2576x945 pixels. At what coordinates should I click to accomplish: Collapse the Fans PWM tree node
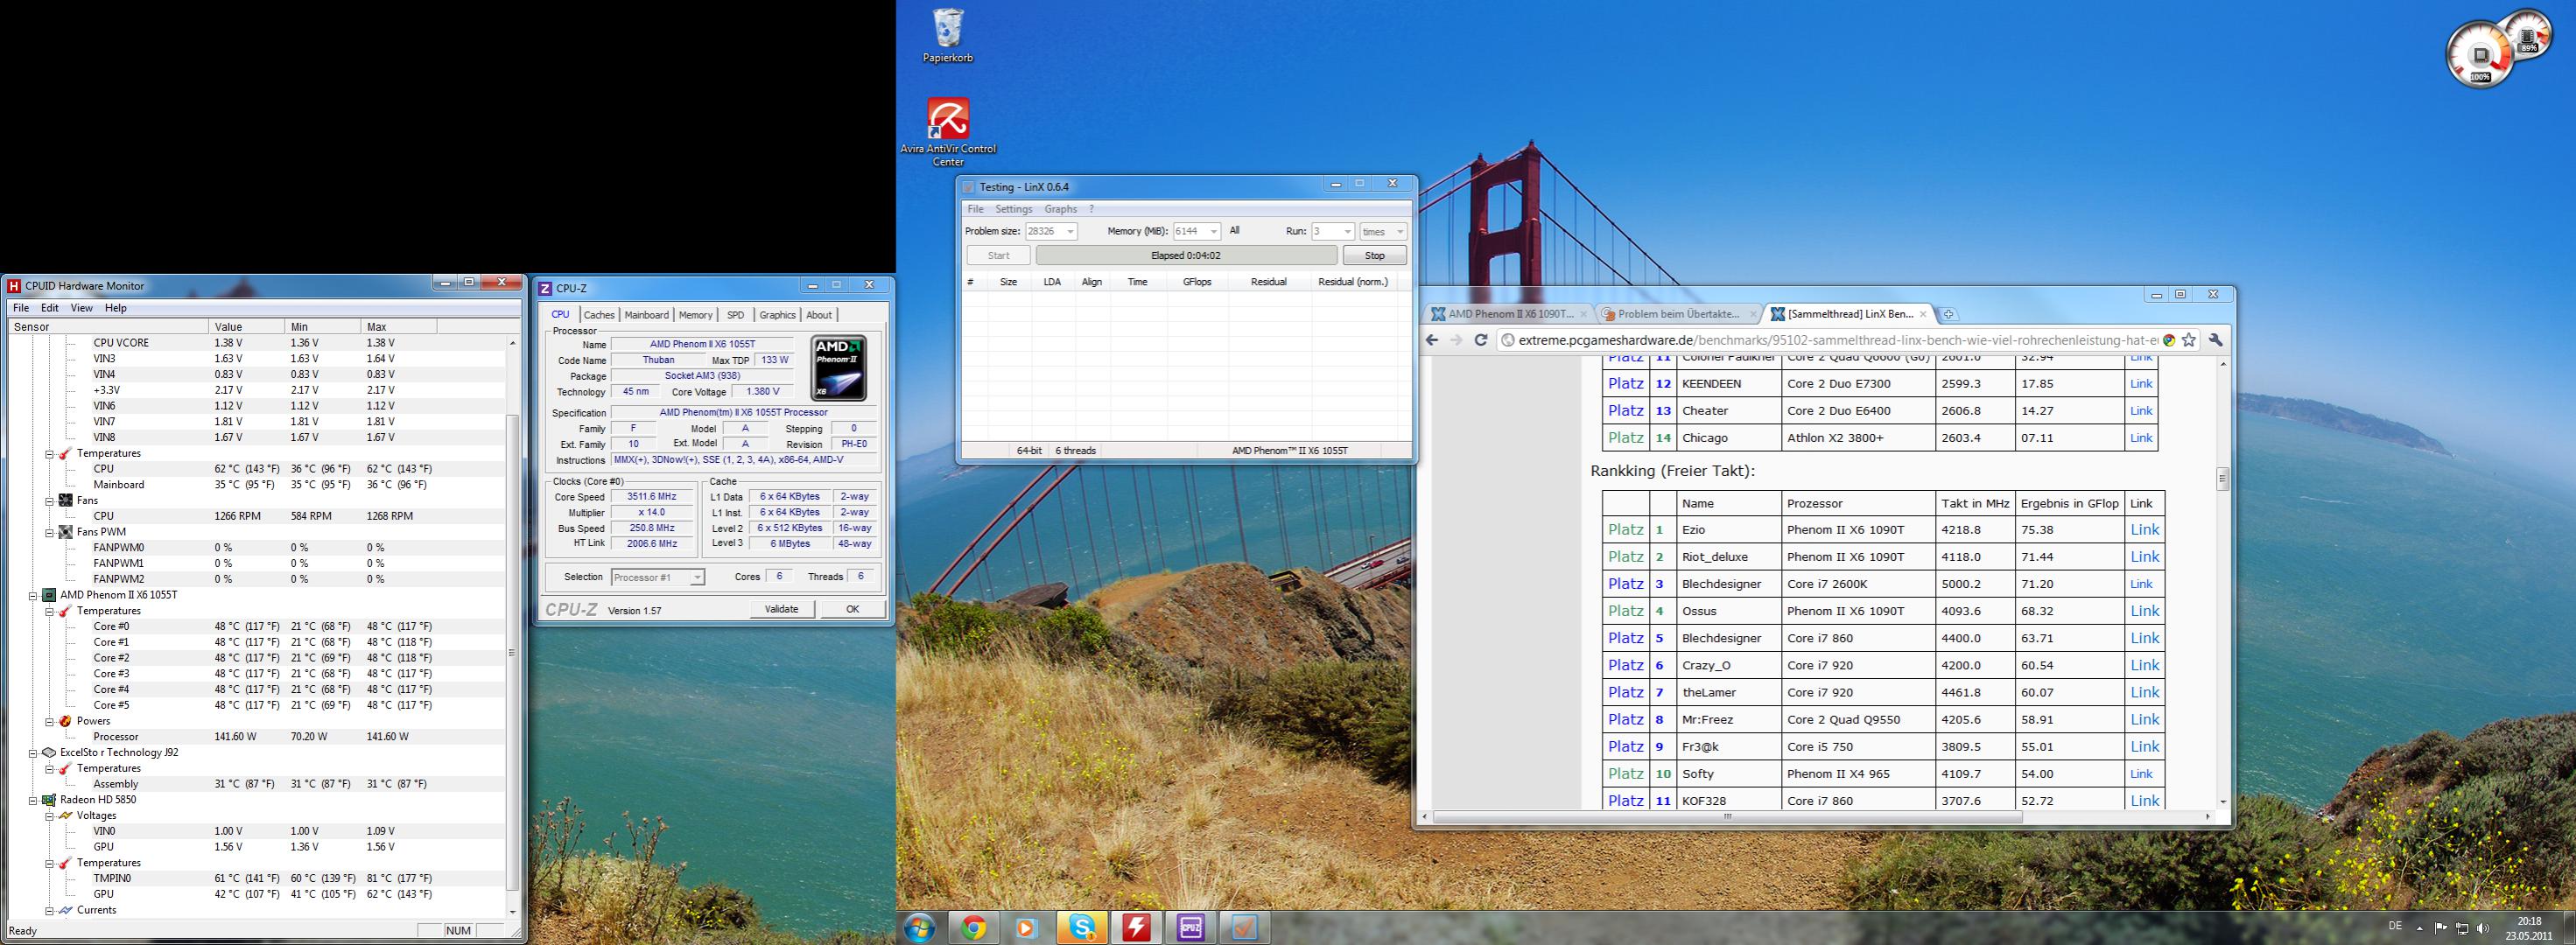(49, 532)
